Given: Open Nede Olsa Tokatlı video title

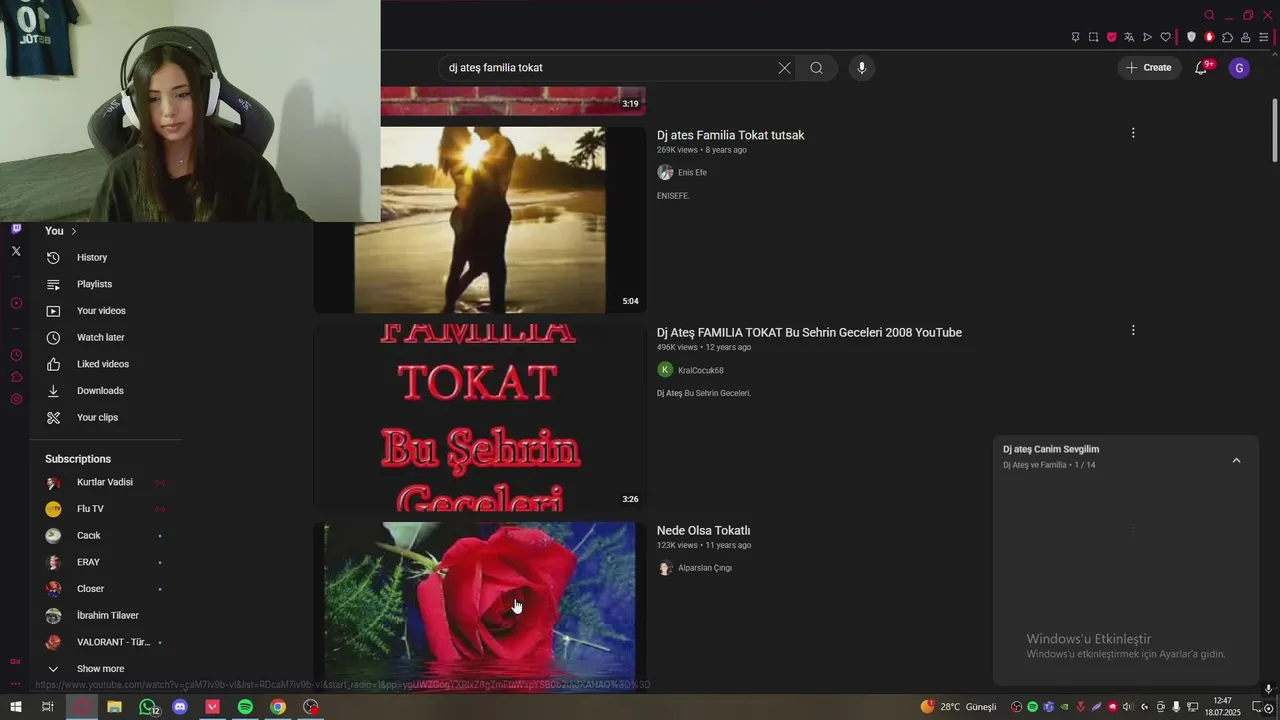Looking at the screenshot, I should (x=703, y=531).
